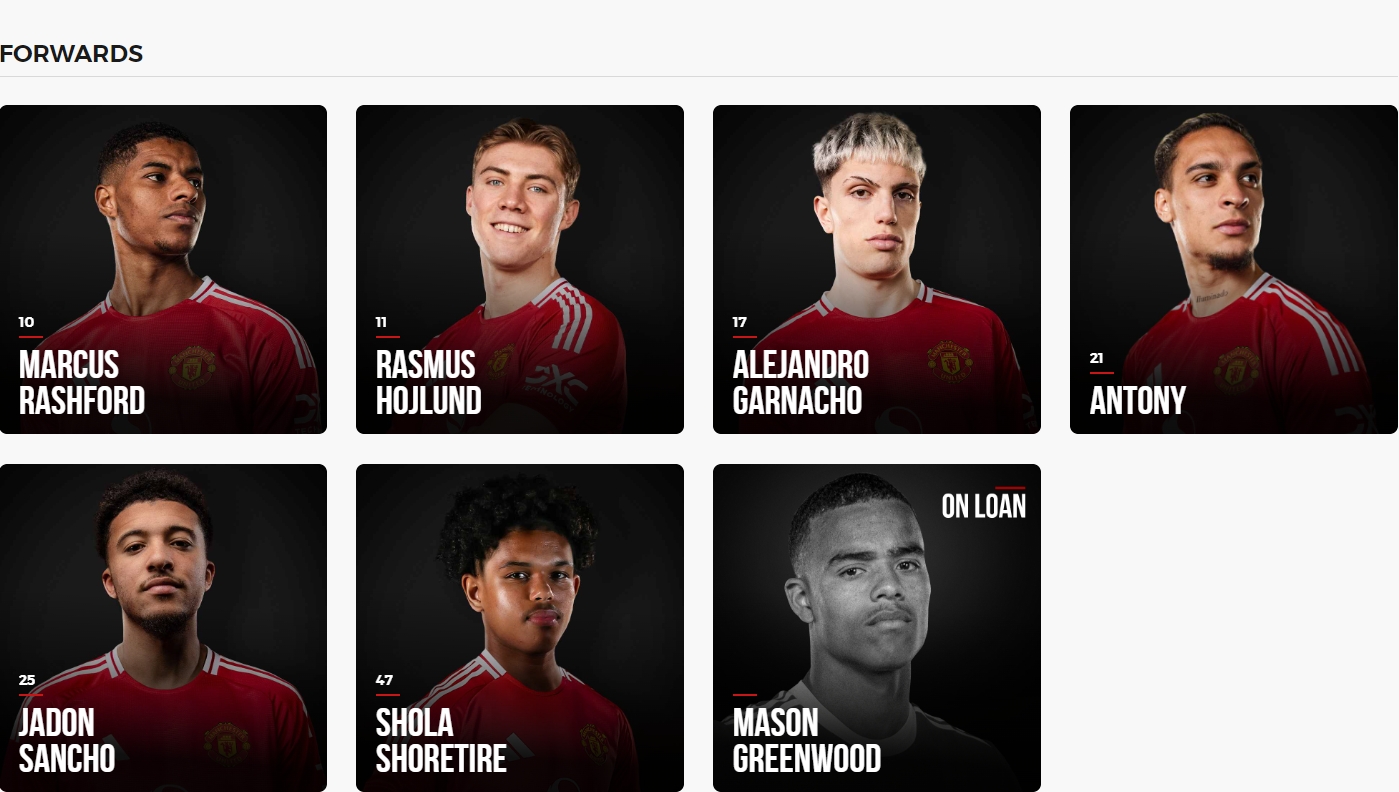Click the Shola Shoretire name text
This screenshot has height=792, width=1399.
[x=441, y=740]
